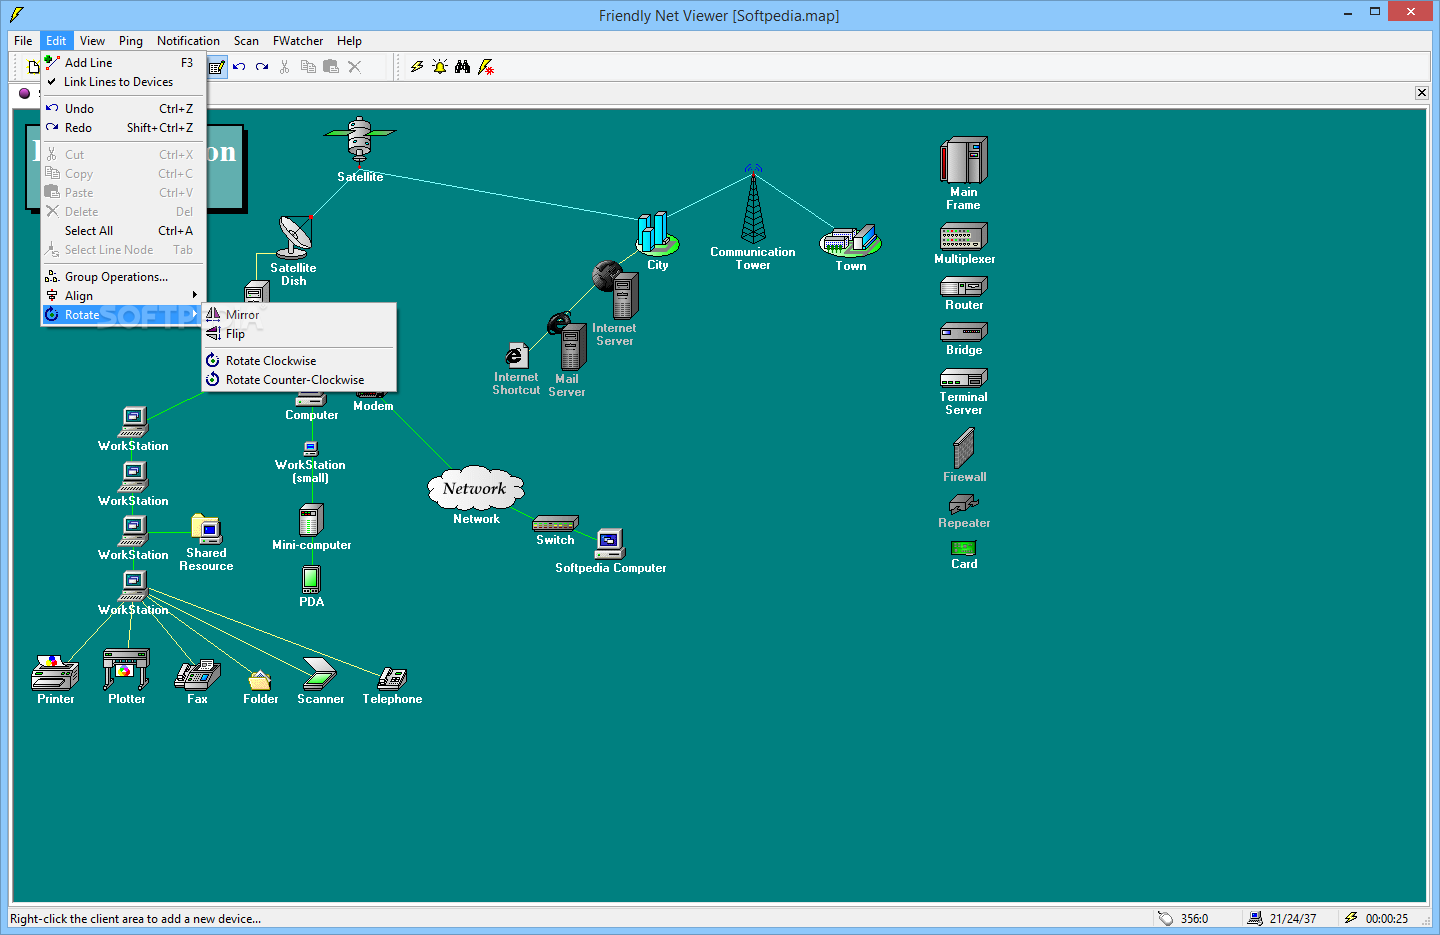Select Rotate Clockwise option
Viewport: 1440px width, 935px height.
coord(299,361)
